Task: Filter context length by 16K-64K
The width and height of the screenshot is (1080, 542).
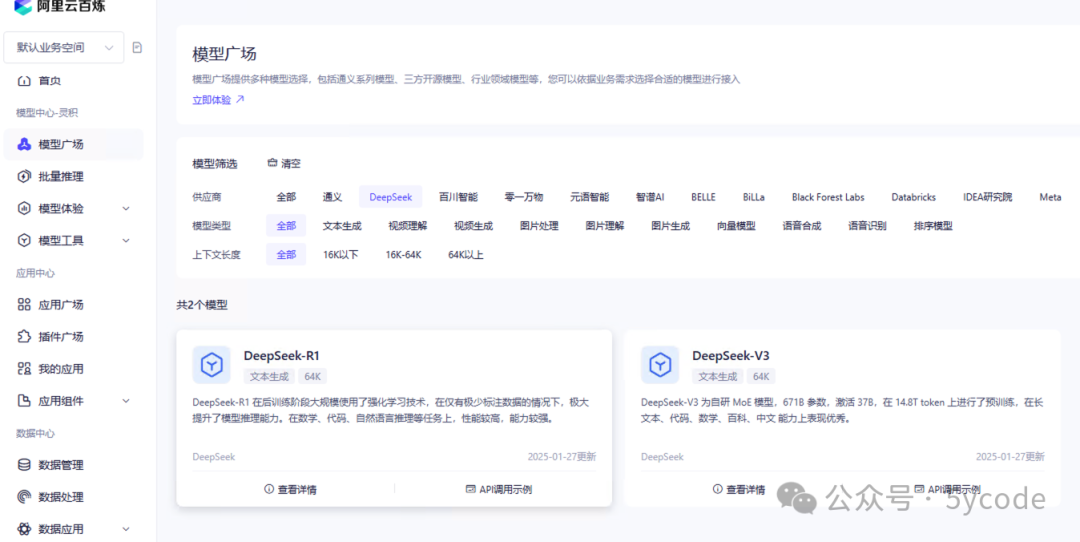Action: 404,255
